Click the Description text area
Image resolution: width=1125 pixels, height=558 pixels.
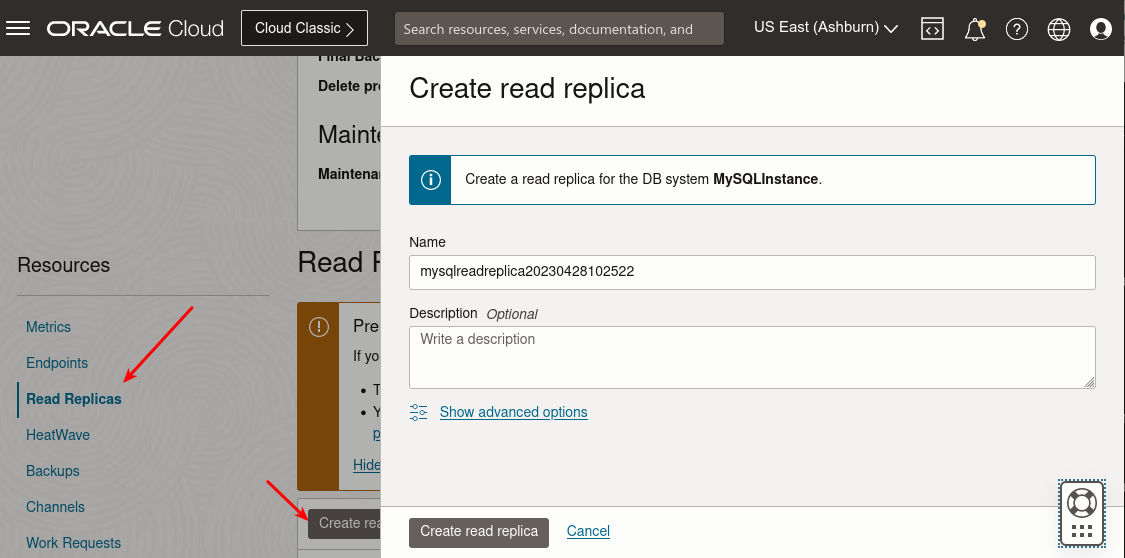[x=752, y=357]
